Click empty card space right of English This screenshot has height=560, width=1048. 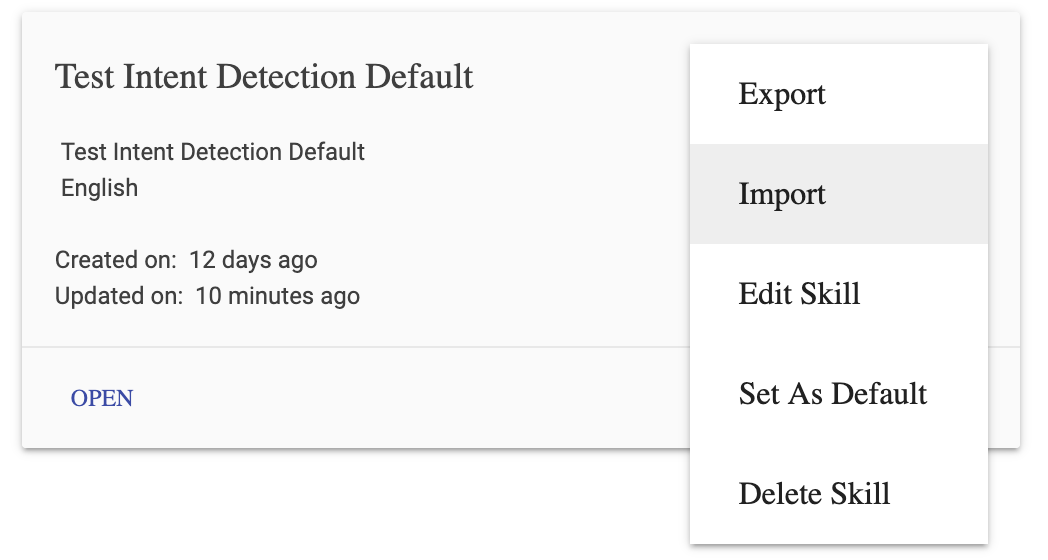click(x=400, y=188)
